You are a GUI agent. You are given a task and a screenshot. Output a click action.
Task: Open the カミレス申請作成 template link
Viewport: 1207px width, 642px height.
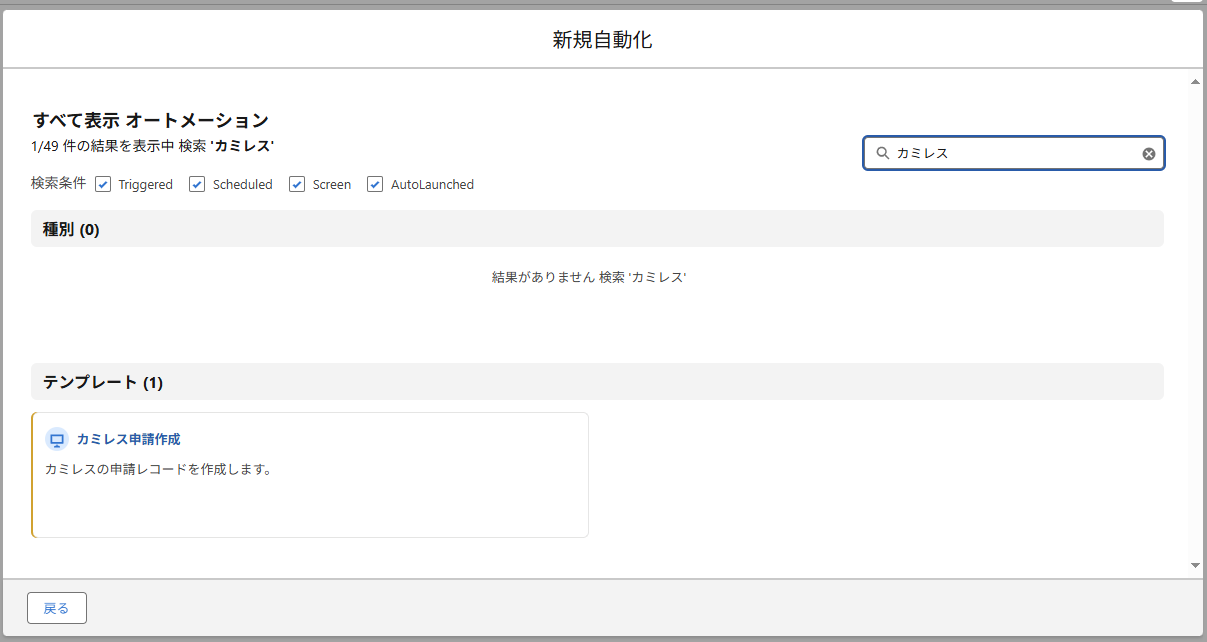tap(128, 439)
